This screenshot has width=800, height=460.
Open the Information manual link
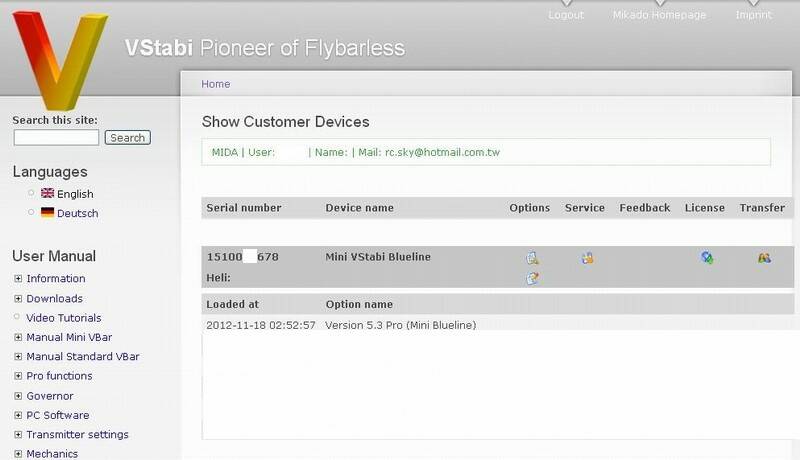click(x=56, y=278)
